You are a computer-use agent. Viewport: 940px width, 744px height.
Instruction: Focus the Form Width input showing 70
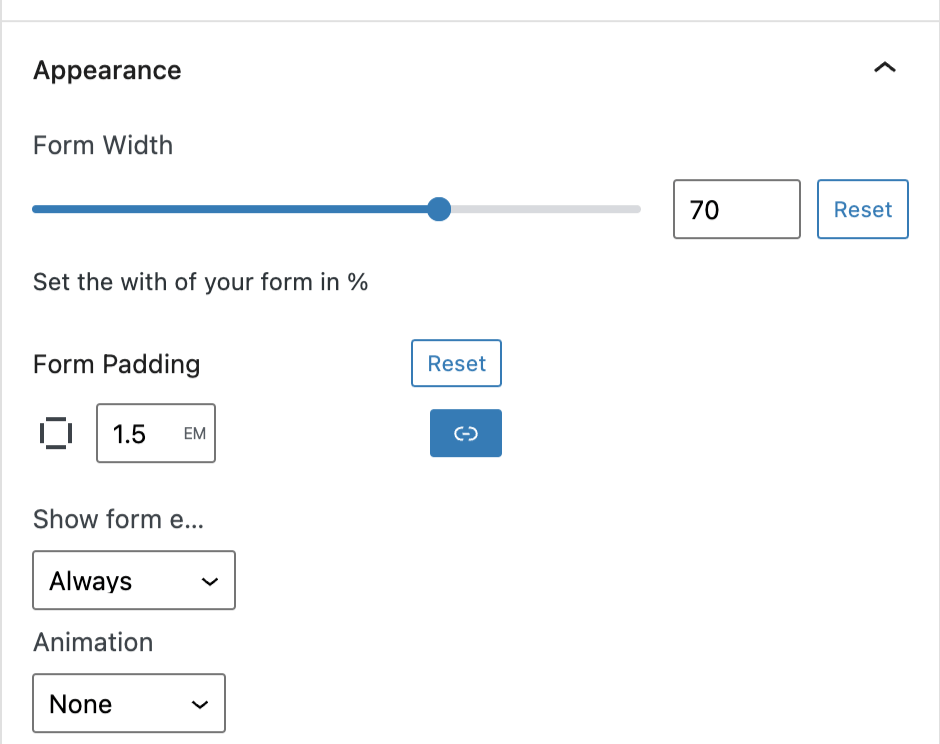(x=736, y=209)
